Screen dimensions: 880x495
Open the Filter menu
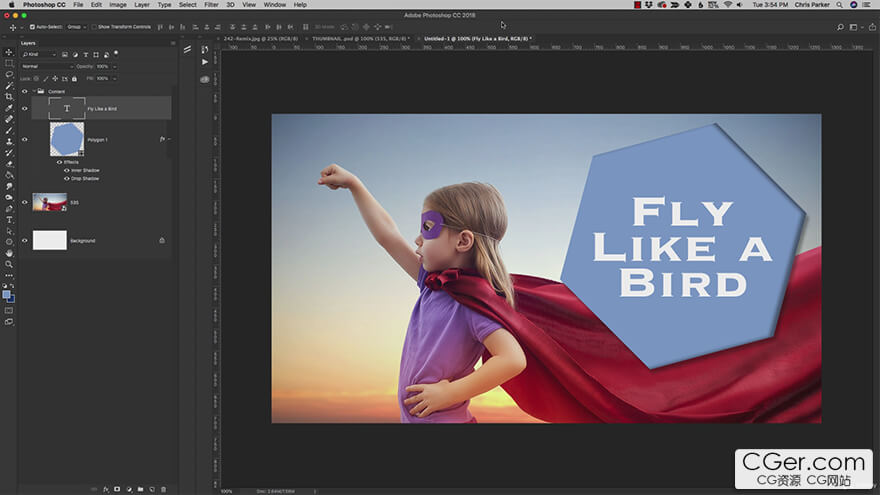point(211,5)
